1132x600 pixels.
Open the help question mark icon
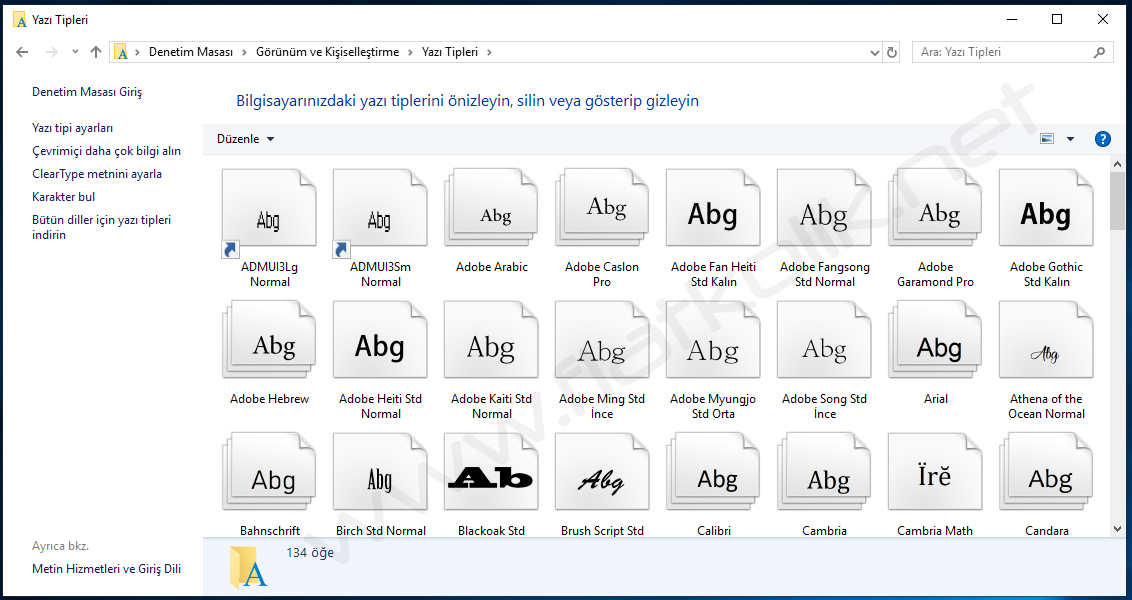1102,139
